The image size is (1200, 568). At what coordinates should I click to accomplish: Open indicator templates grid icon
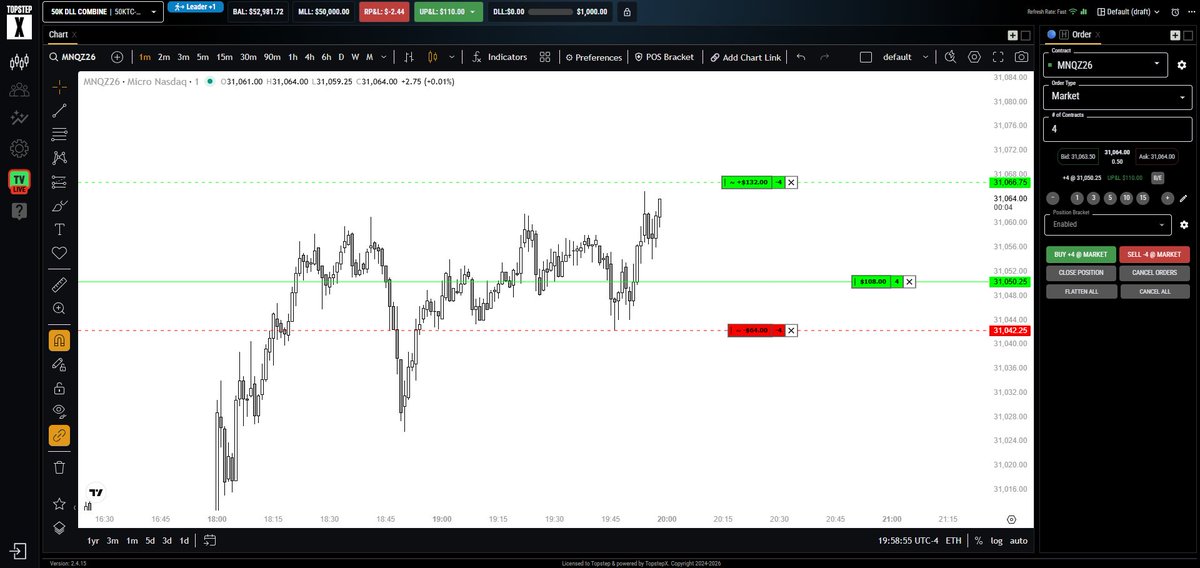545,57
